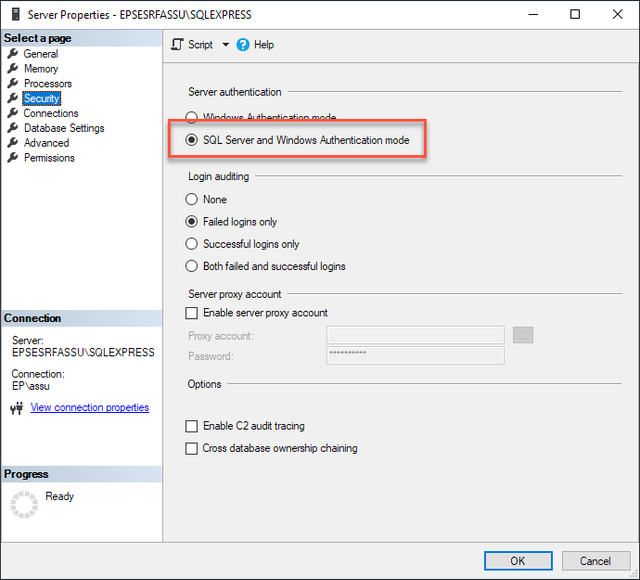Click the blue Help question mark icon
This screenshot has width=640, height=580.
pos(242,44)
